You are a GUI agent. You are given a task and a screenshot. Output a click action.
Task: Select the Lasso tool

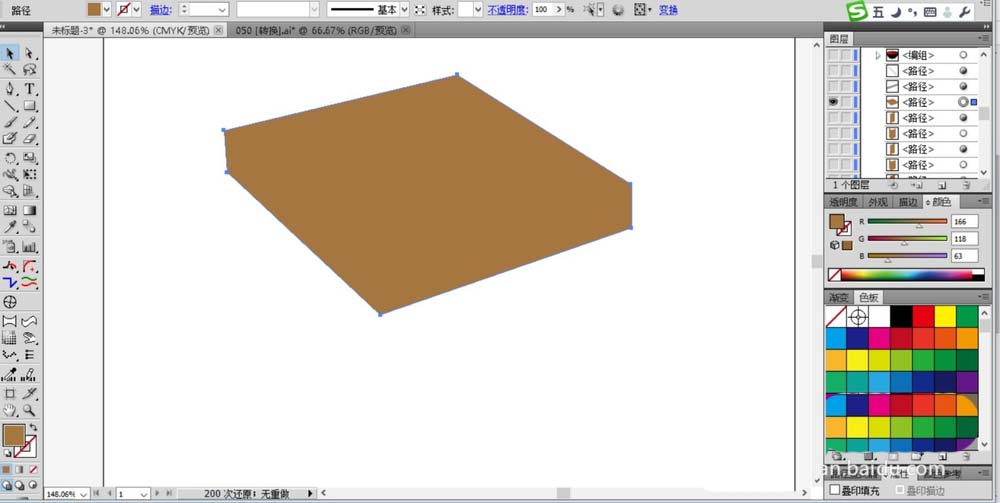coord(29,69)
